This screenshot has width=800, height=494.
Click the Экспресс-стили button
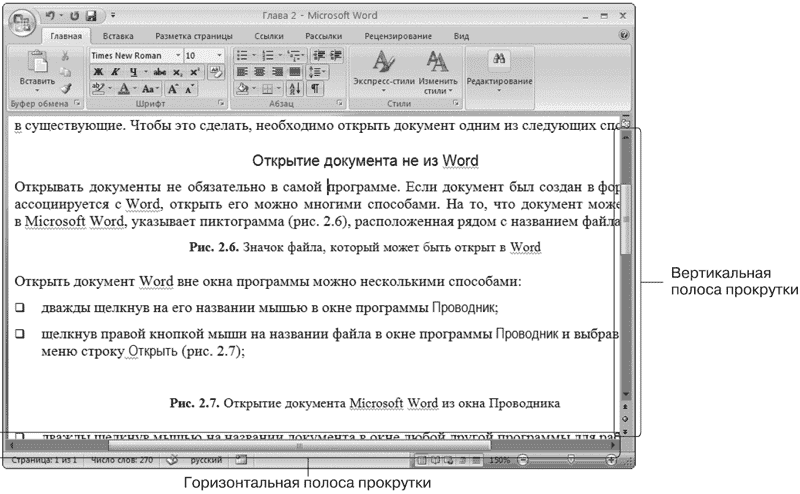(x=384, y=71)
